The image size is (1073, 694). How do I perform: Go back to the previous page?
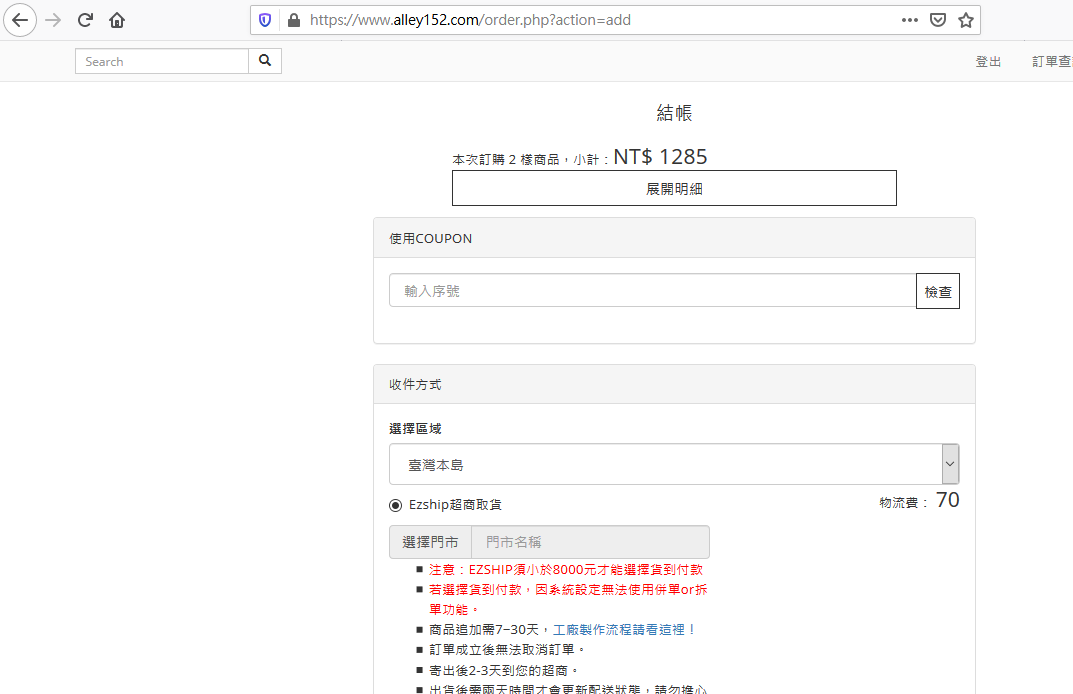[20, 20]
